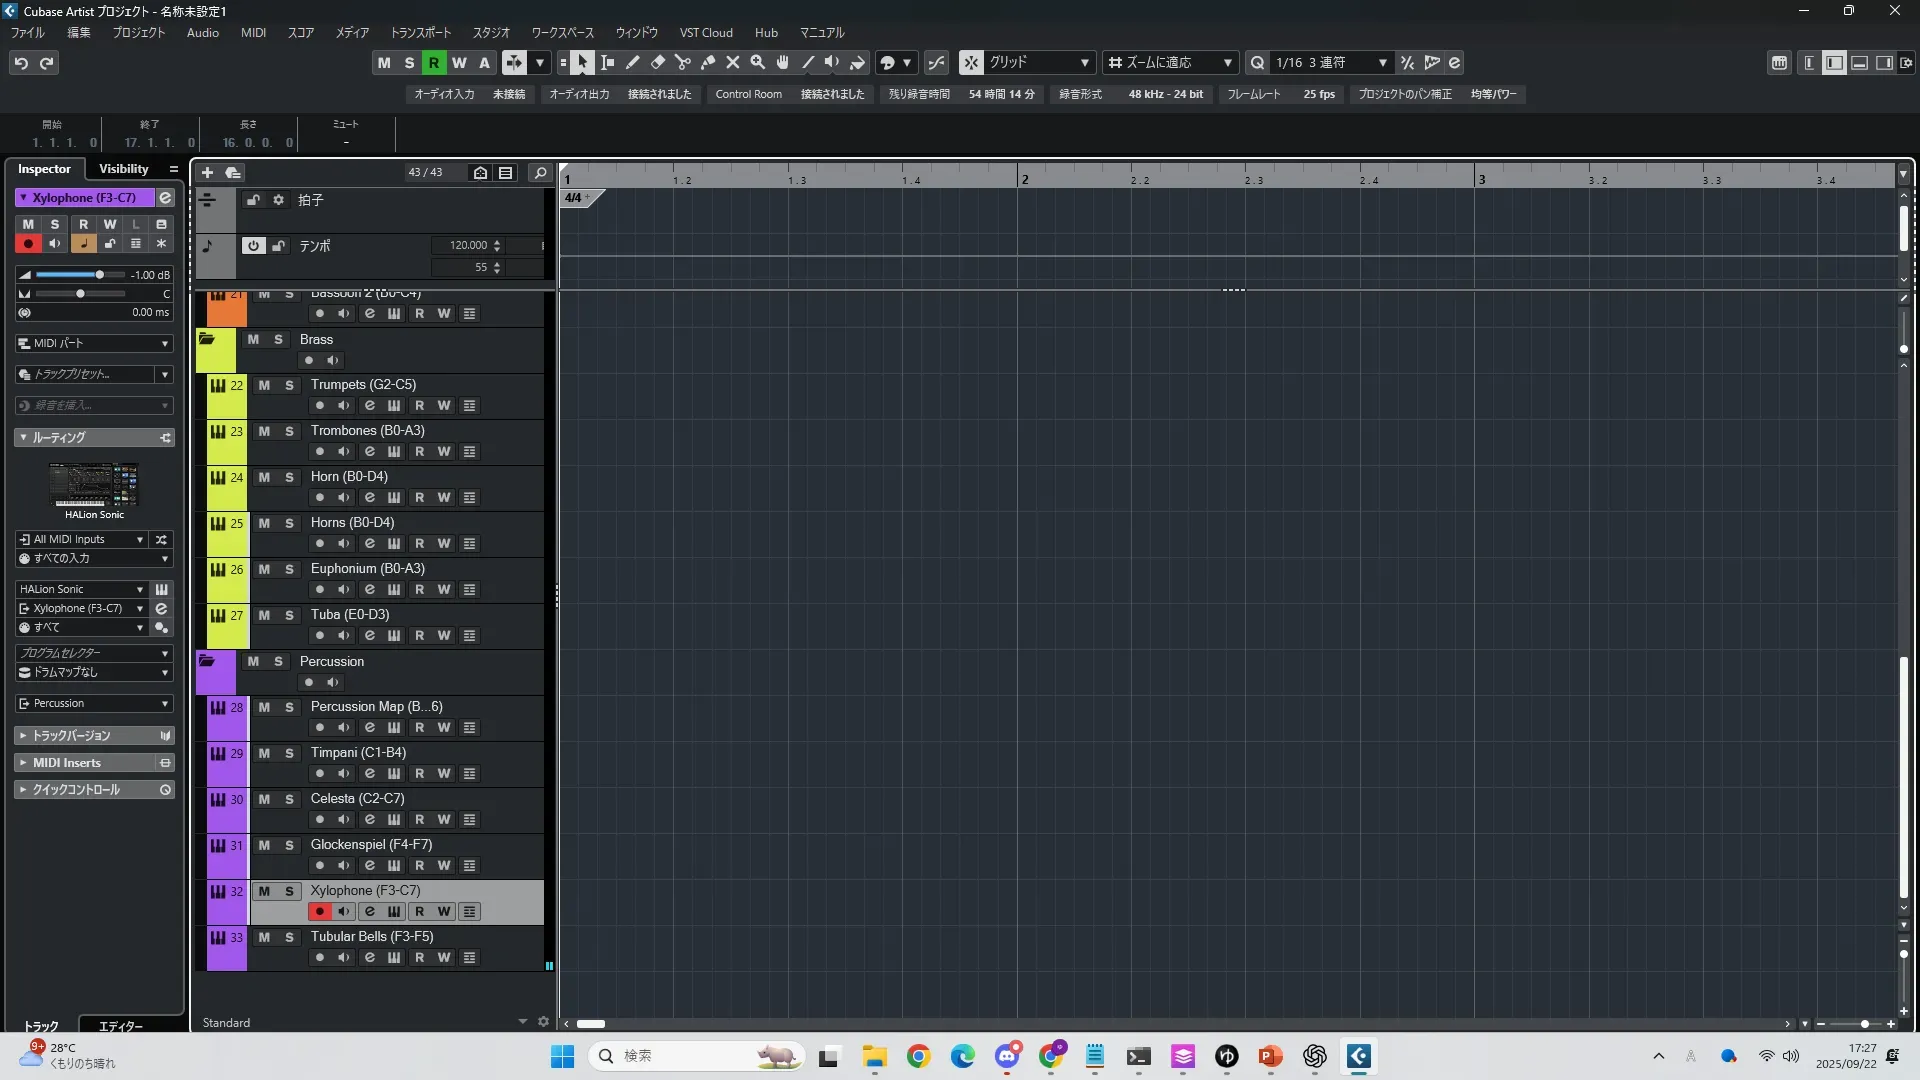Viewport: 1920px width, 1080px height.
Task: Select the Erase tool
Action: coord(658,62)
